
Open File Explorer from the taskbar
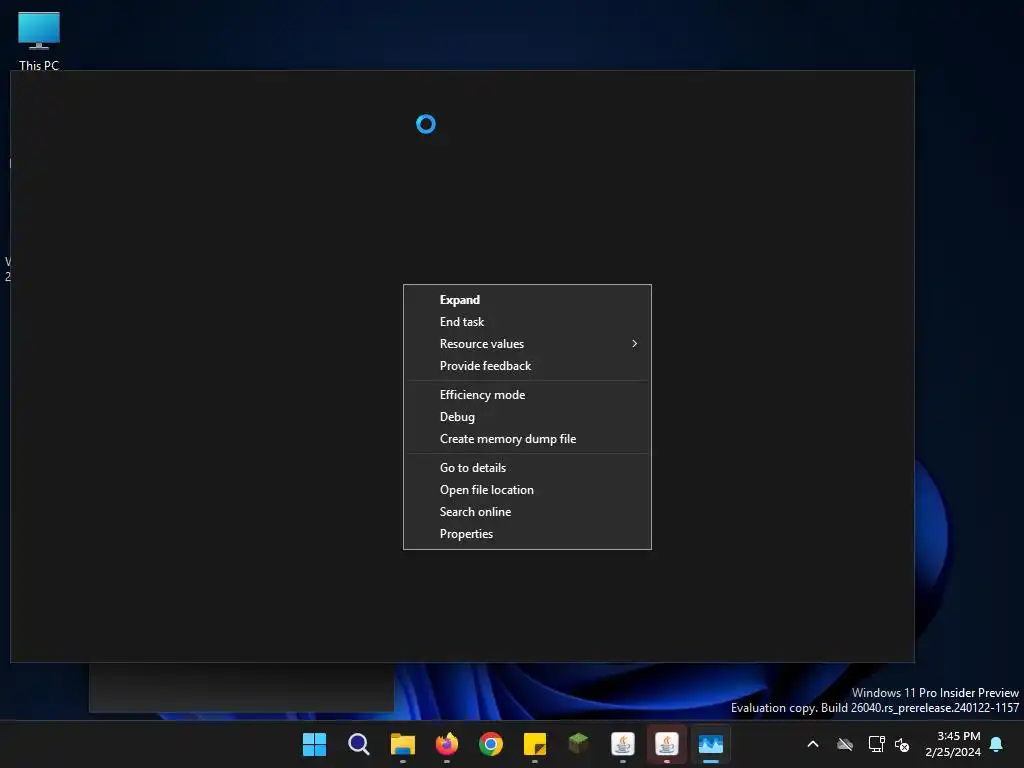pos(403,744)
